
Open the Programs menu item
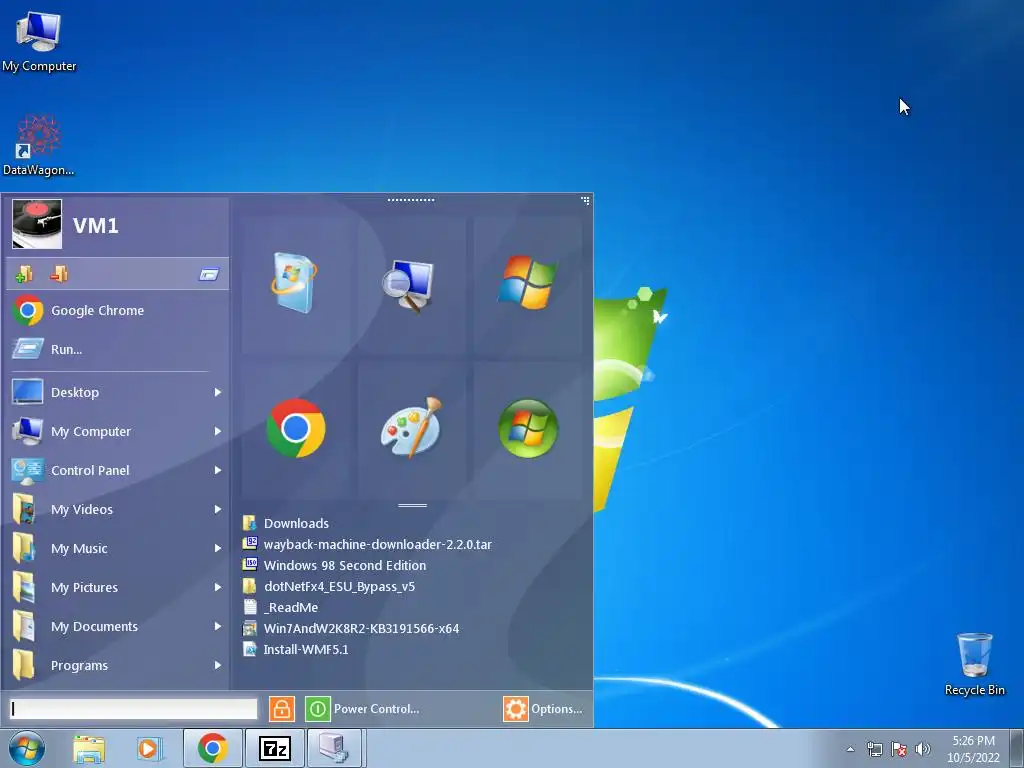pyautogui.click(x=80, y=665)
